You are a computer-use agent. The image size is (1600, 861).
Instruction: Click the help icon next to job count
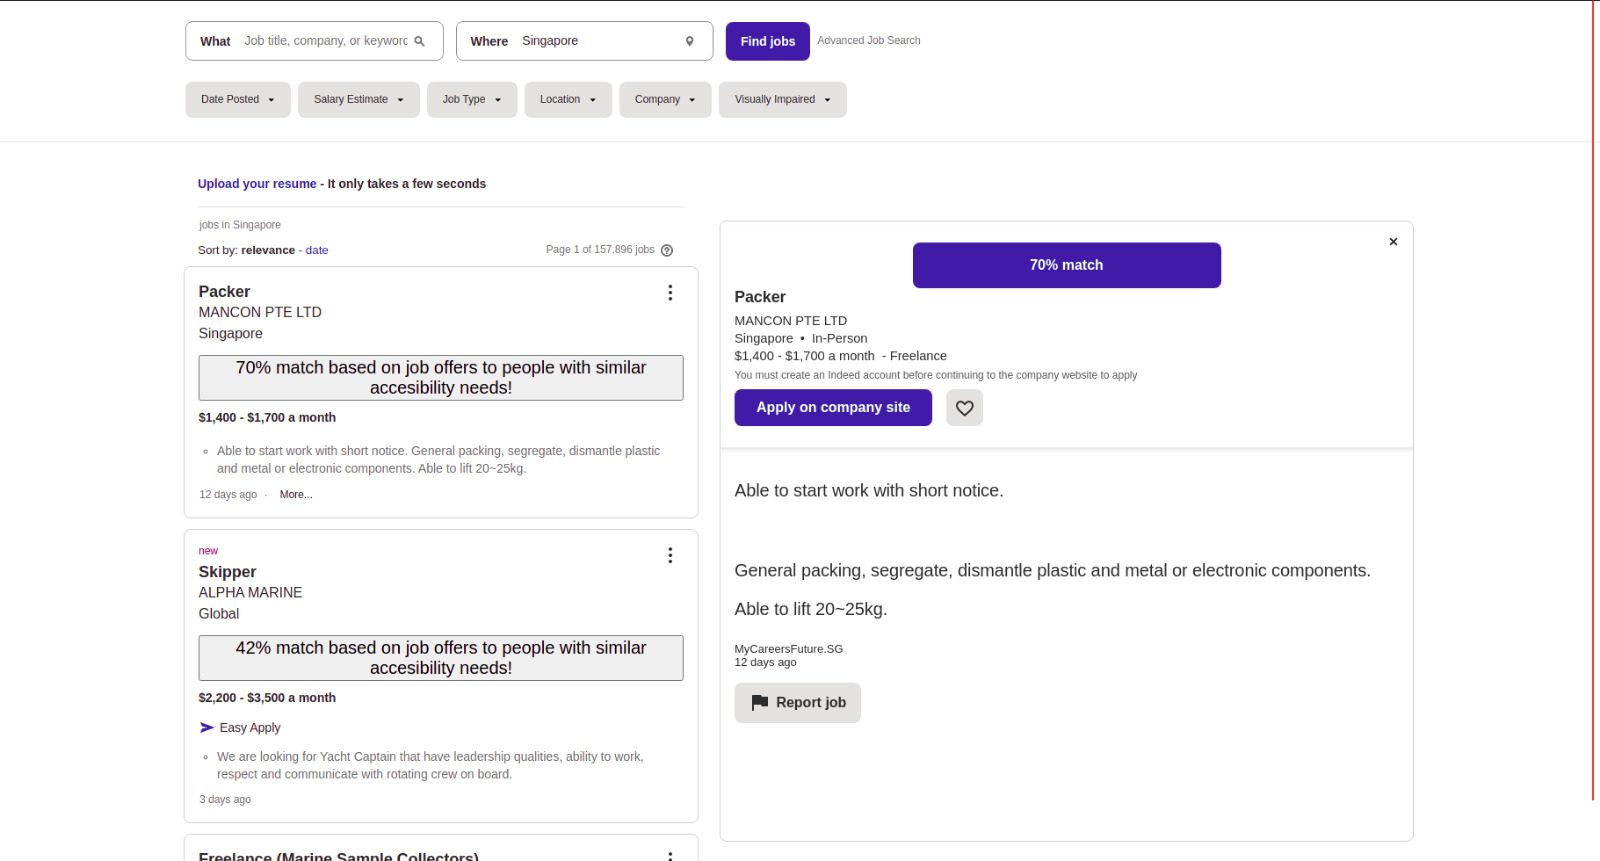667,250
